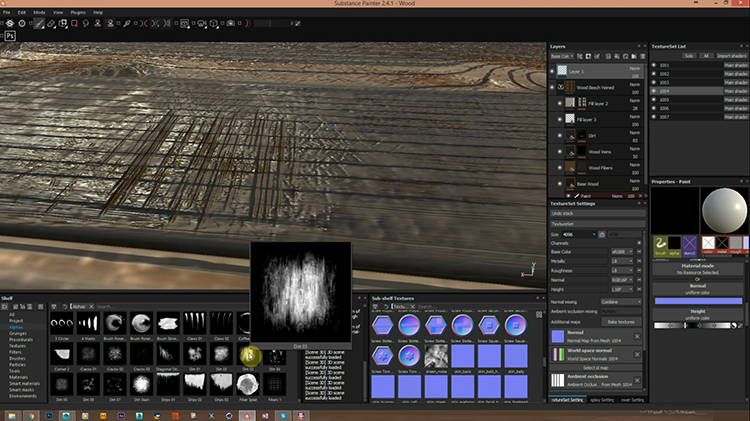Clear the Alphas search filter tag
750x421 pixels.
pyautogui.click(x=91, y=307)
